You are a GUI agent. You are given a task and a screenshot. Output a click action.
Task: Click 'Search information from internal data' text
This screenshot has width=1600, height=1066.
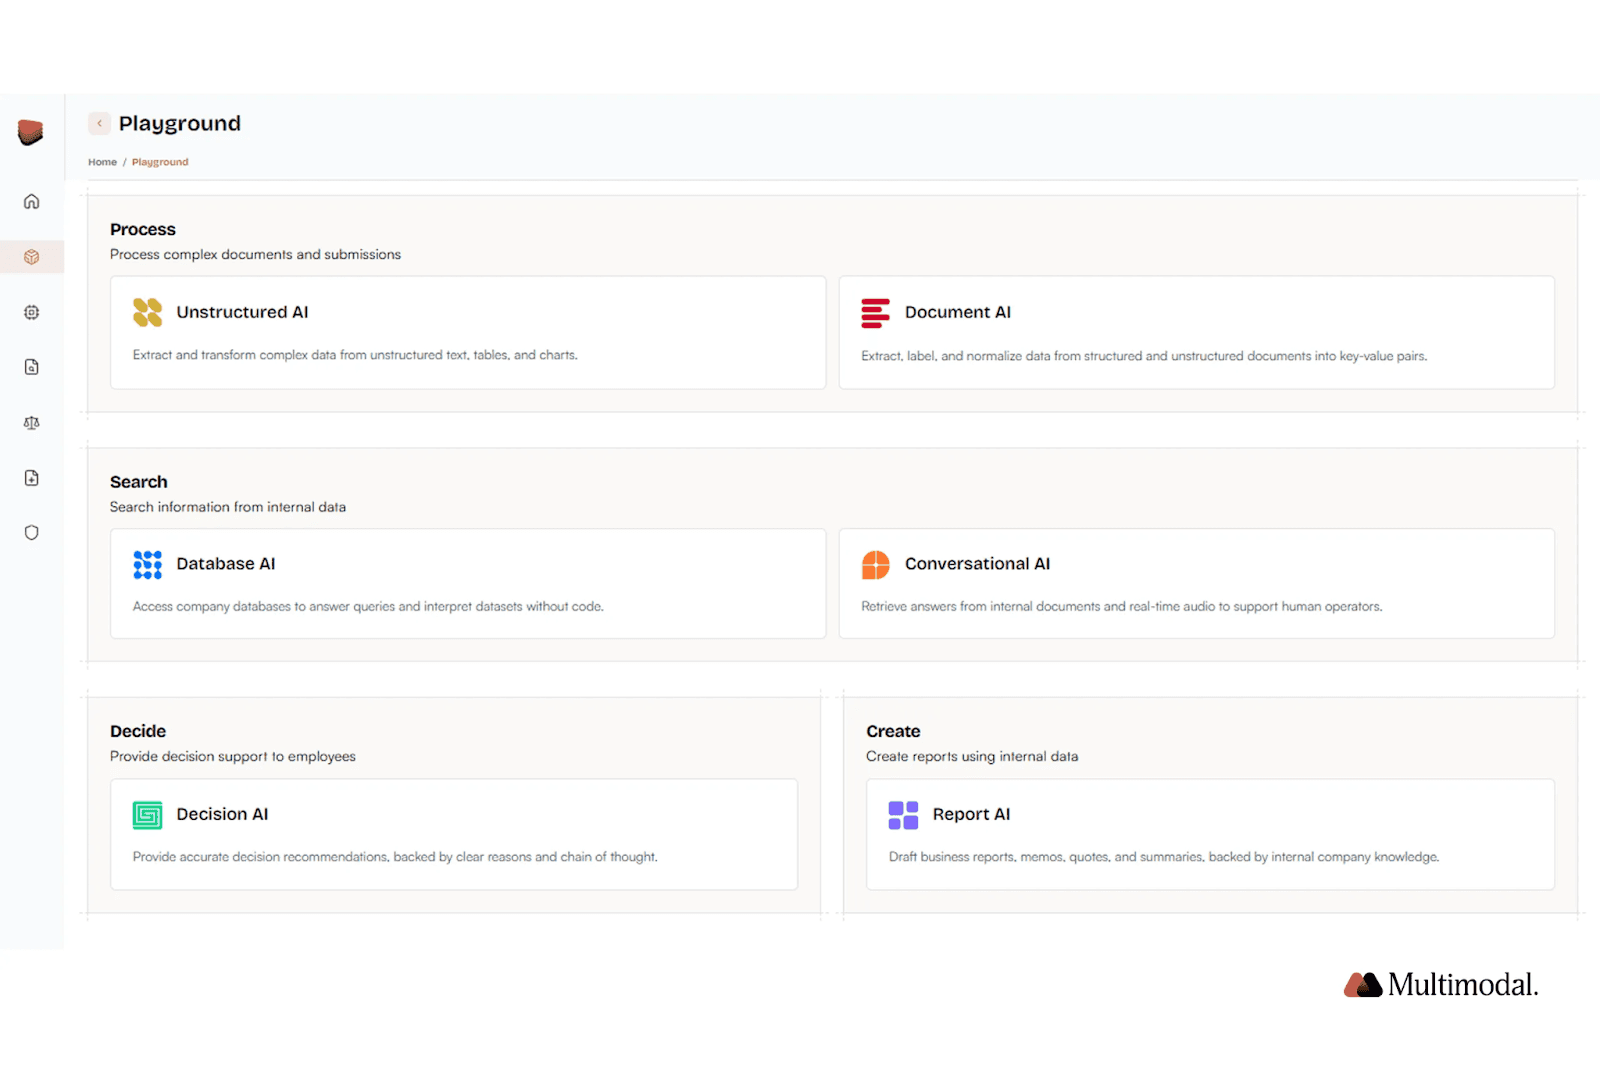(x=228, y=507)
